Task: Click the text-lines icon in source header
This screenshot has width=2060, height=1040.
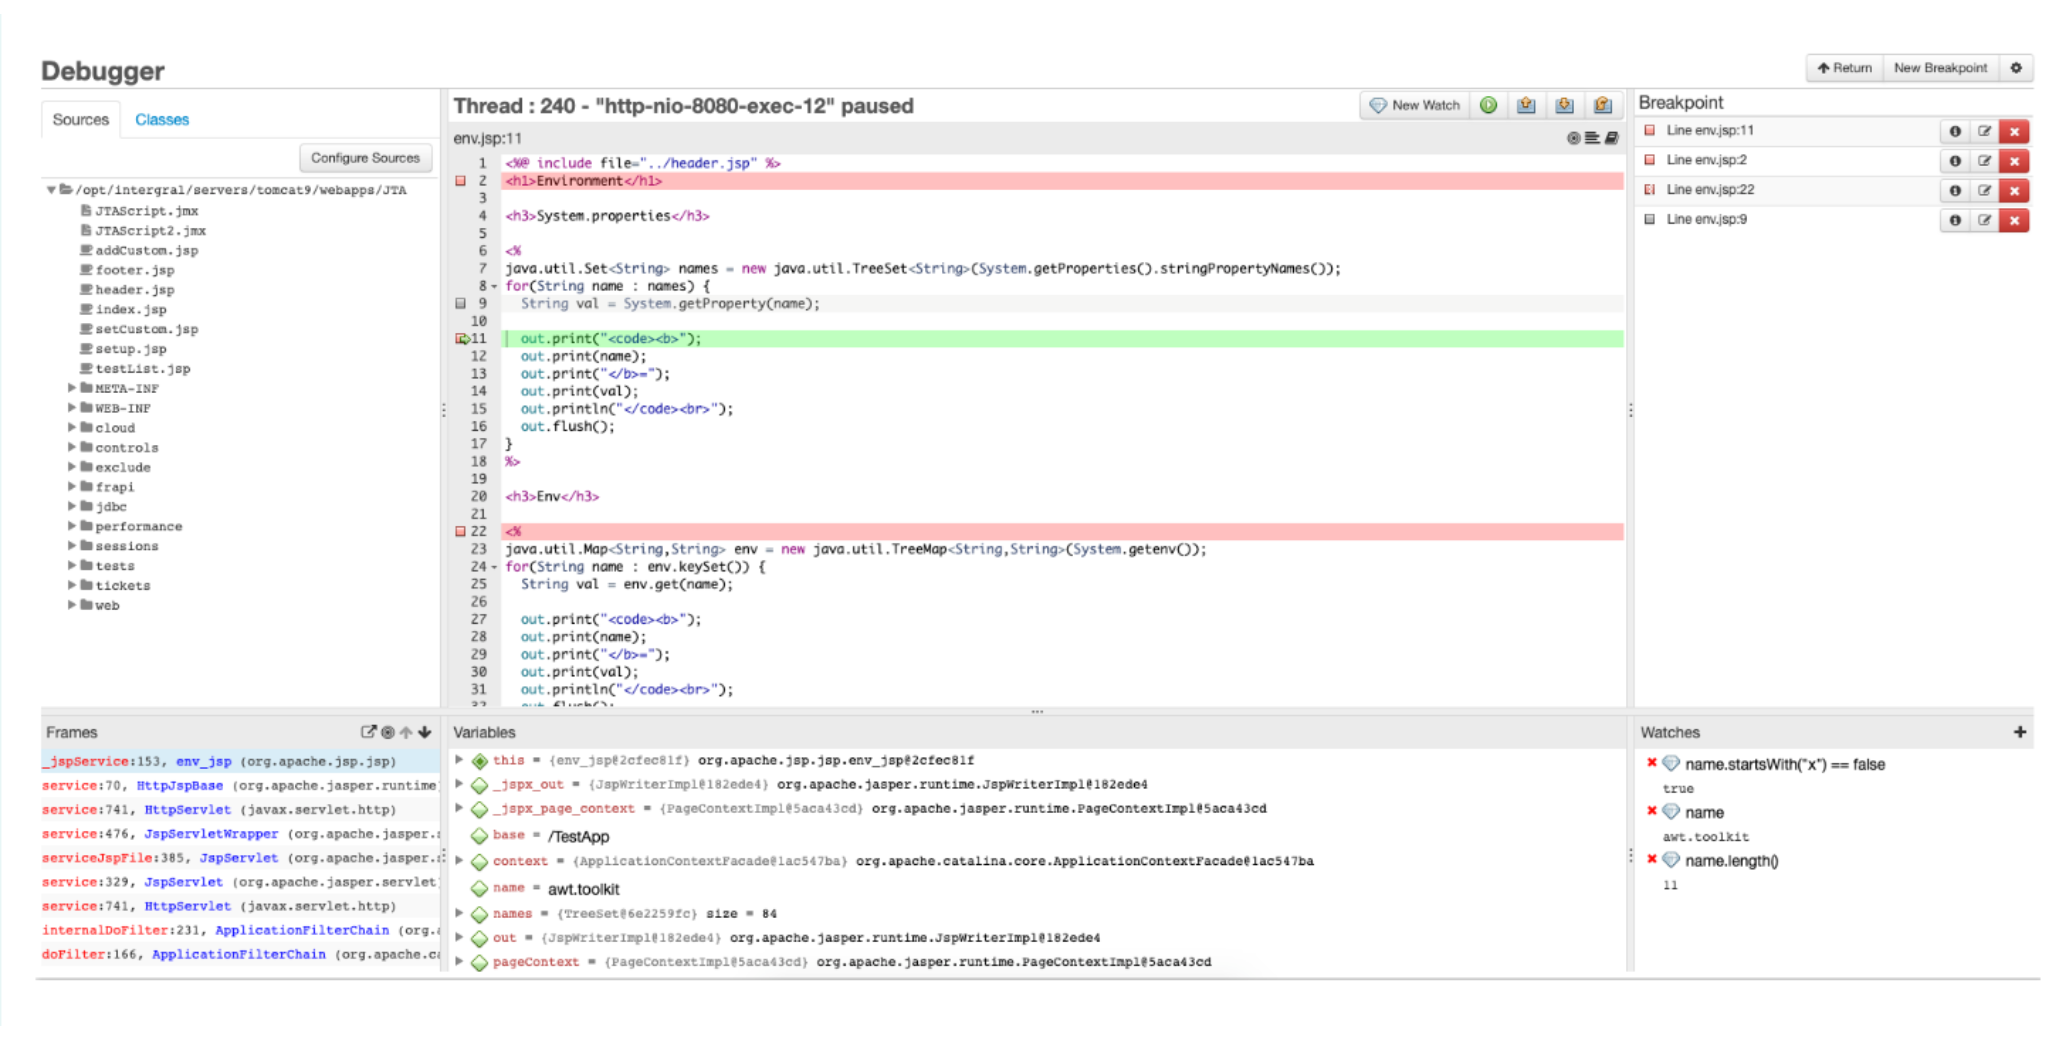Action: point(1592,138)
